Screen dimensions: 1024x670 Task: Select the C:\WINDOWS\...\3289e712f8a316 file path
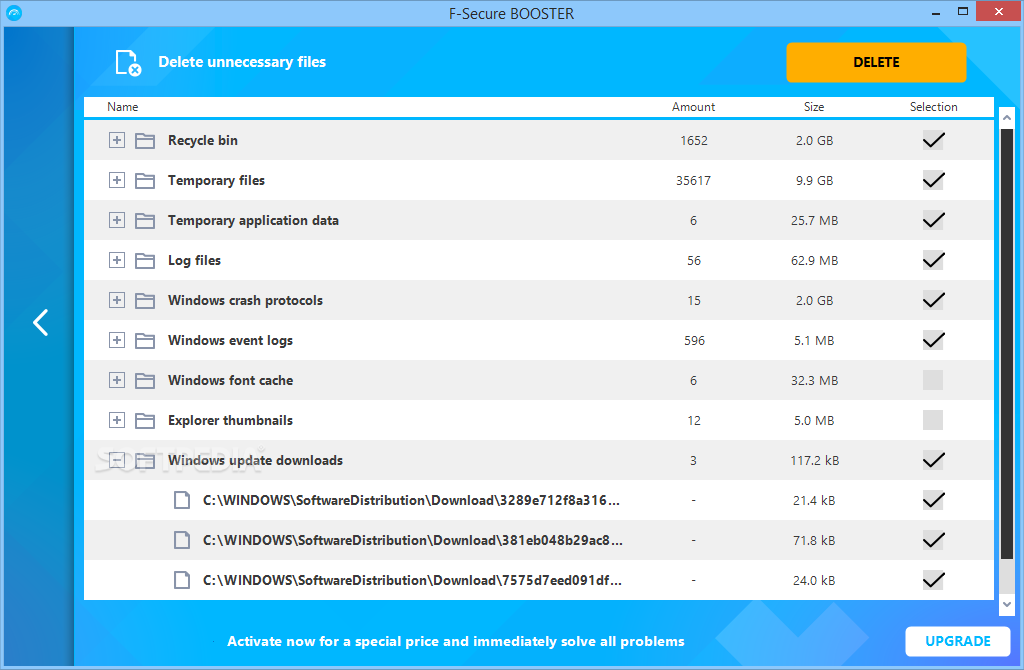[411, 500]
